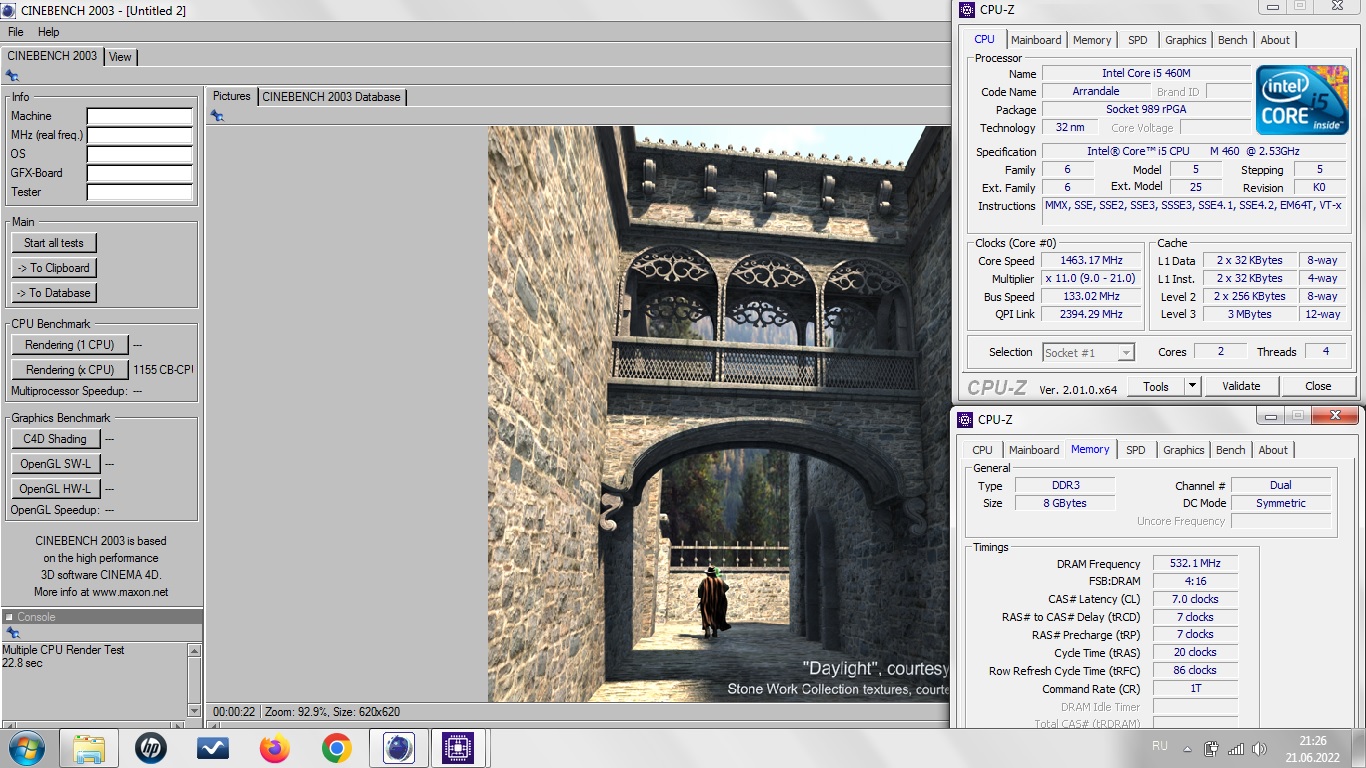Click the power plug tray icon
This screenshot has height=768, width=1366.
point(1211,748)
